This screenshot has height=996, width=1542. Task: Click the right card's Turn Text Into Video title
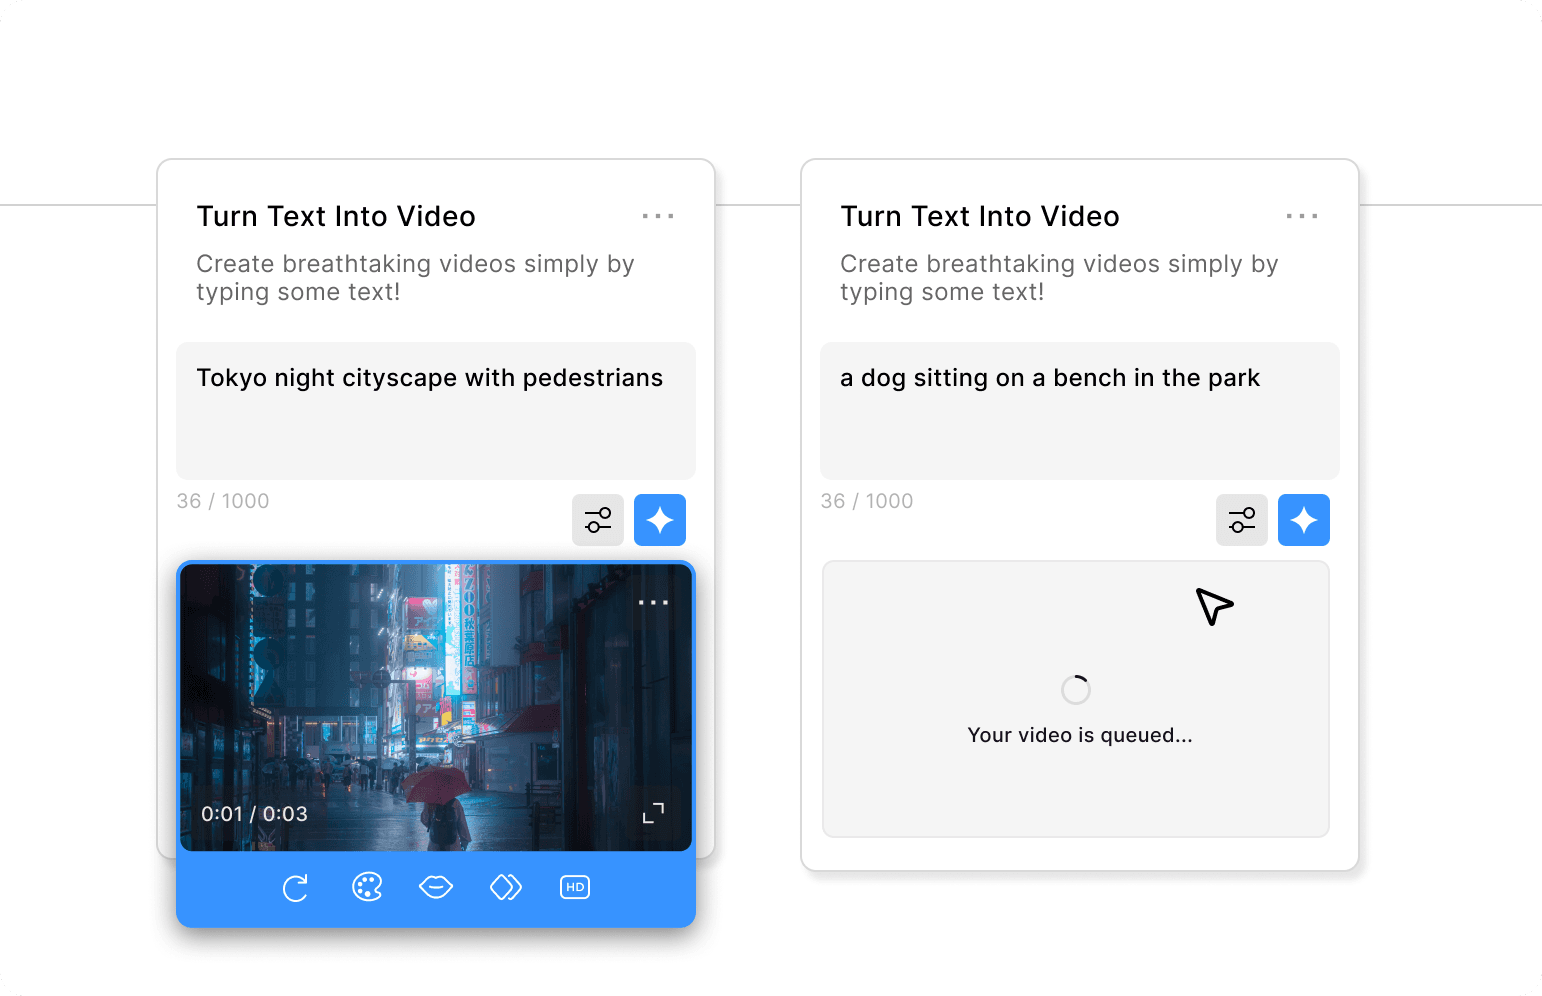(980, 216)
